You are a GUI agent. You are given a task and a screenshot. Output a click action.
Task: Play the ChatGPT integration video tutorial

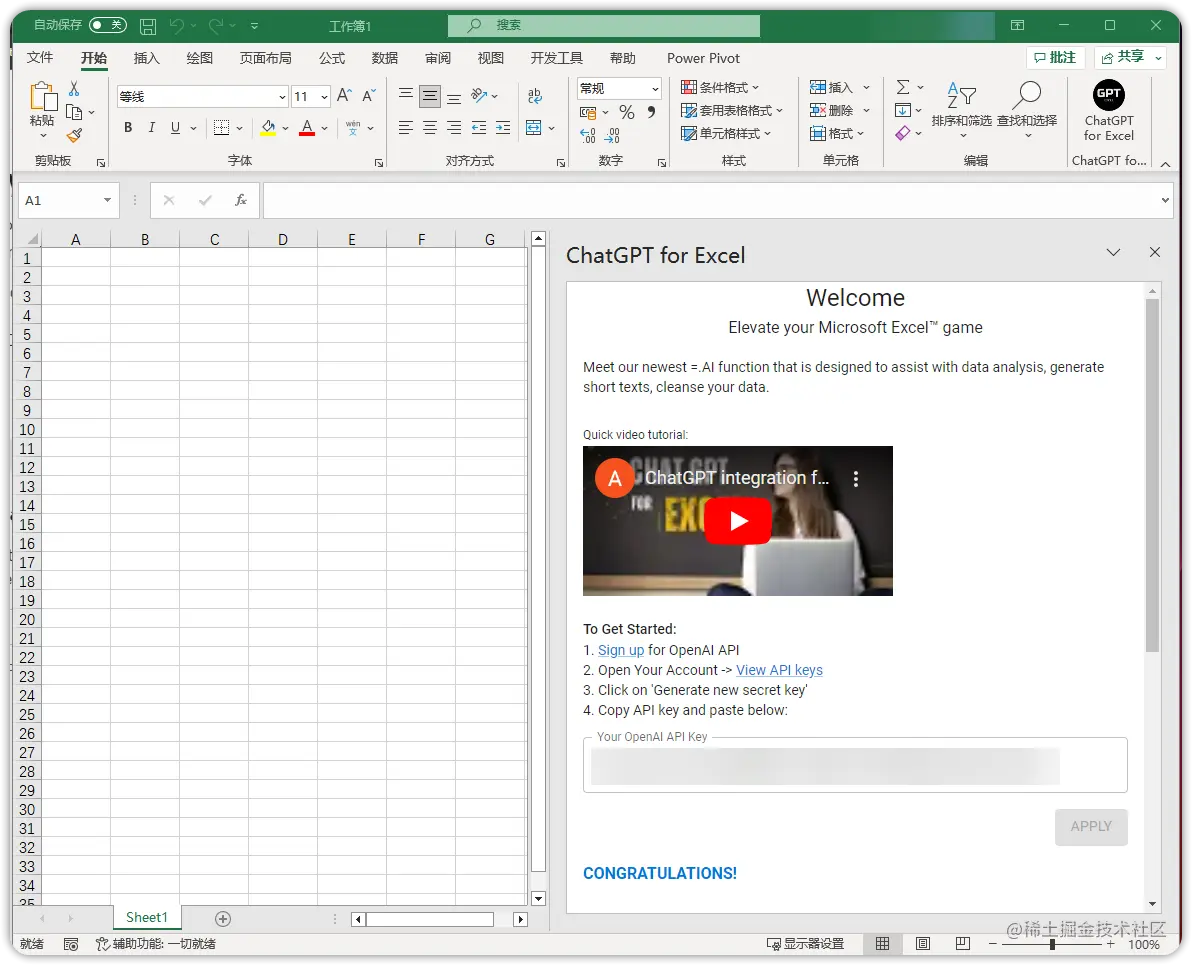pyautogui.click(x=737, y=521)
